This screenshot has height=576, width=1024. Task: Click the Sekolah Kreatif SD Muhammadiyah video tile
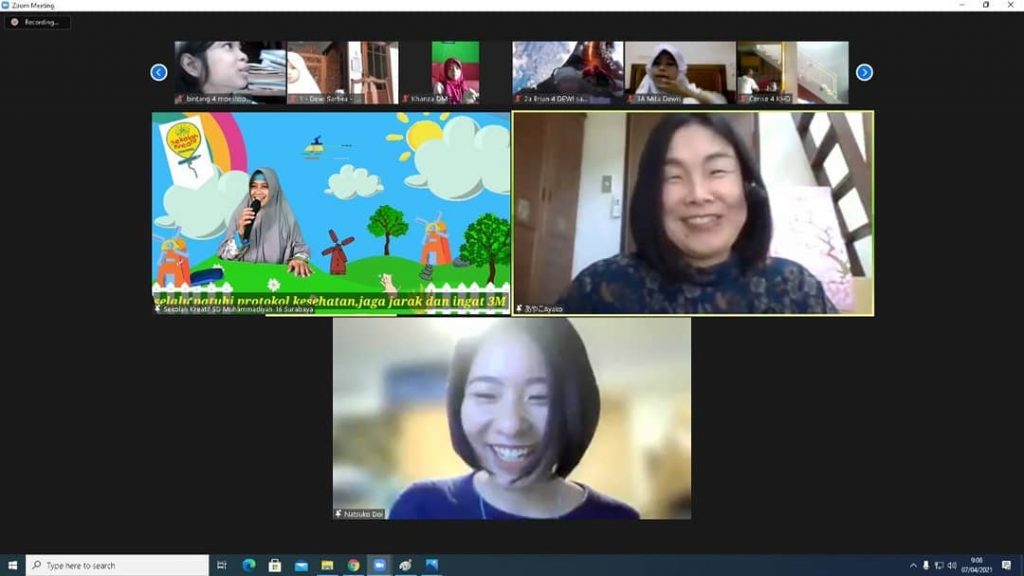(331, 213)
